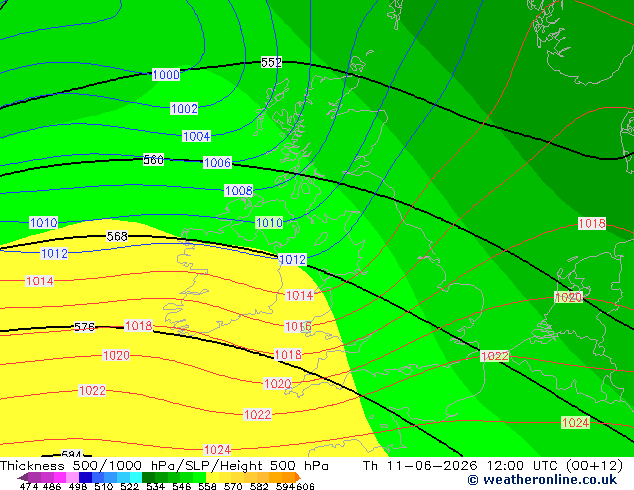
Task: Click the 1004 isobar label
Action: point(197,136)
